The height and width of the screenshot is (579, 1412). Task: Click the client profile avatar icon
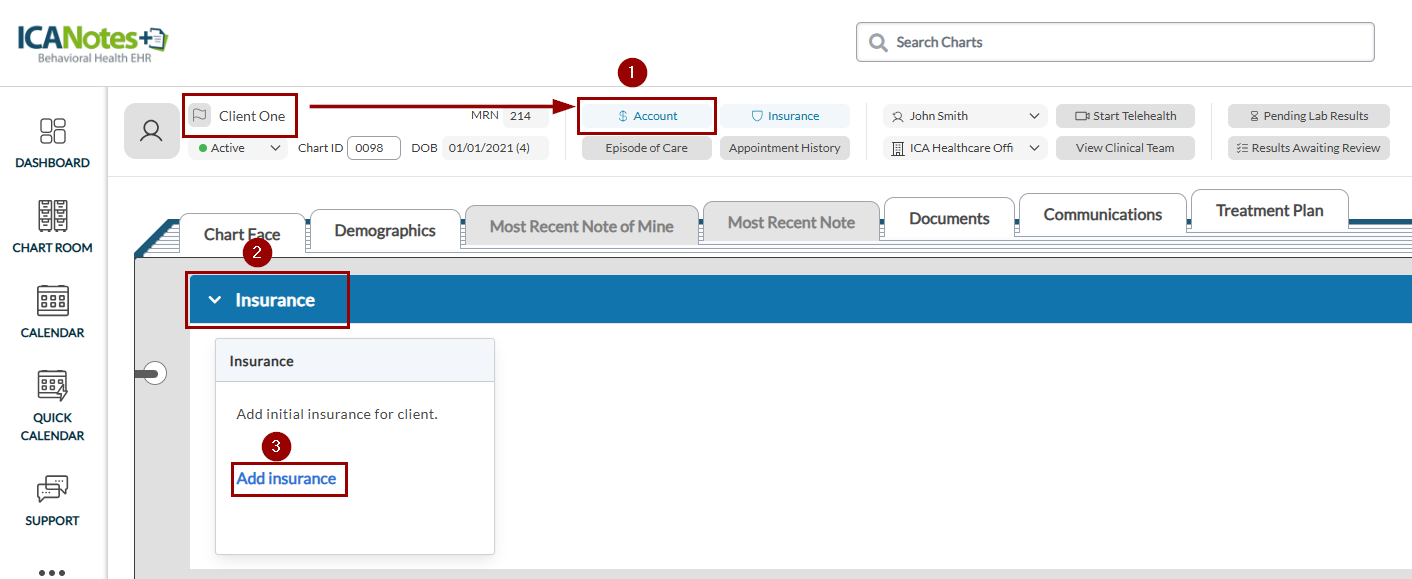pyautogui.click(x=151, y=131)
